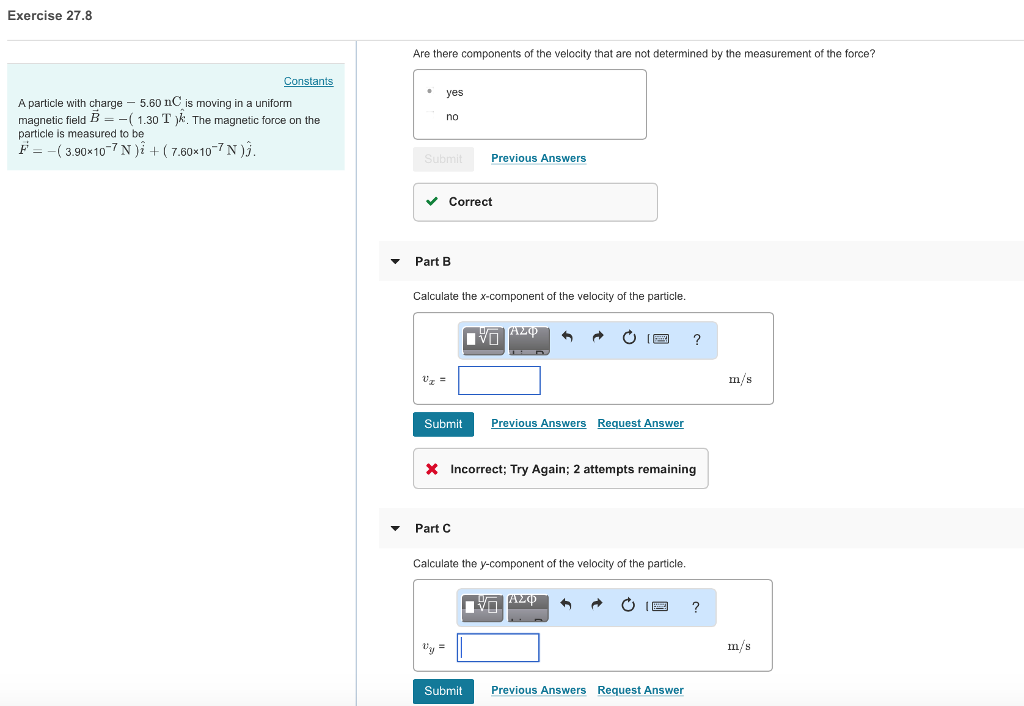Open the keyboard shortcuts icon in Part B
Screen dimensions: 1024x706
pos(662,338)
